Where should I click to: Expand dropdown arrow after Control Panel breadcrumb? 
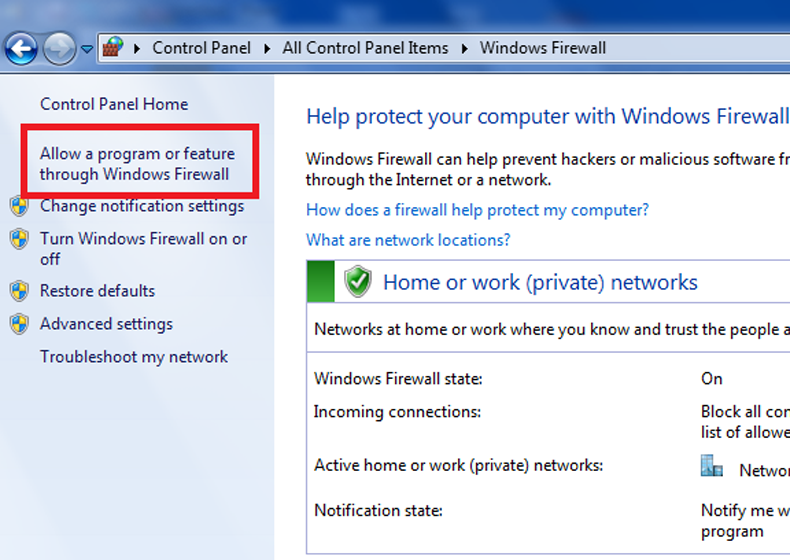[x=267, y=48]
